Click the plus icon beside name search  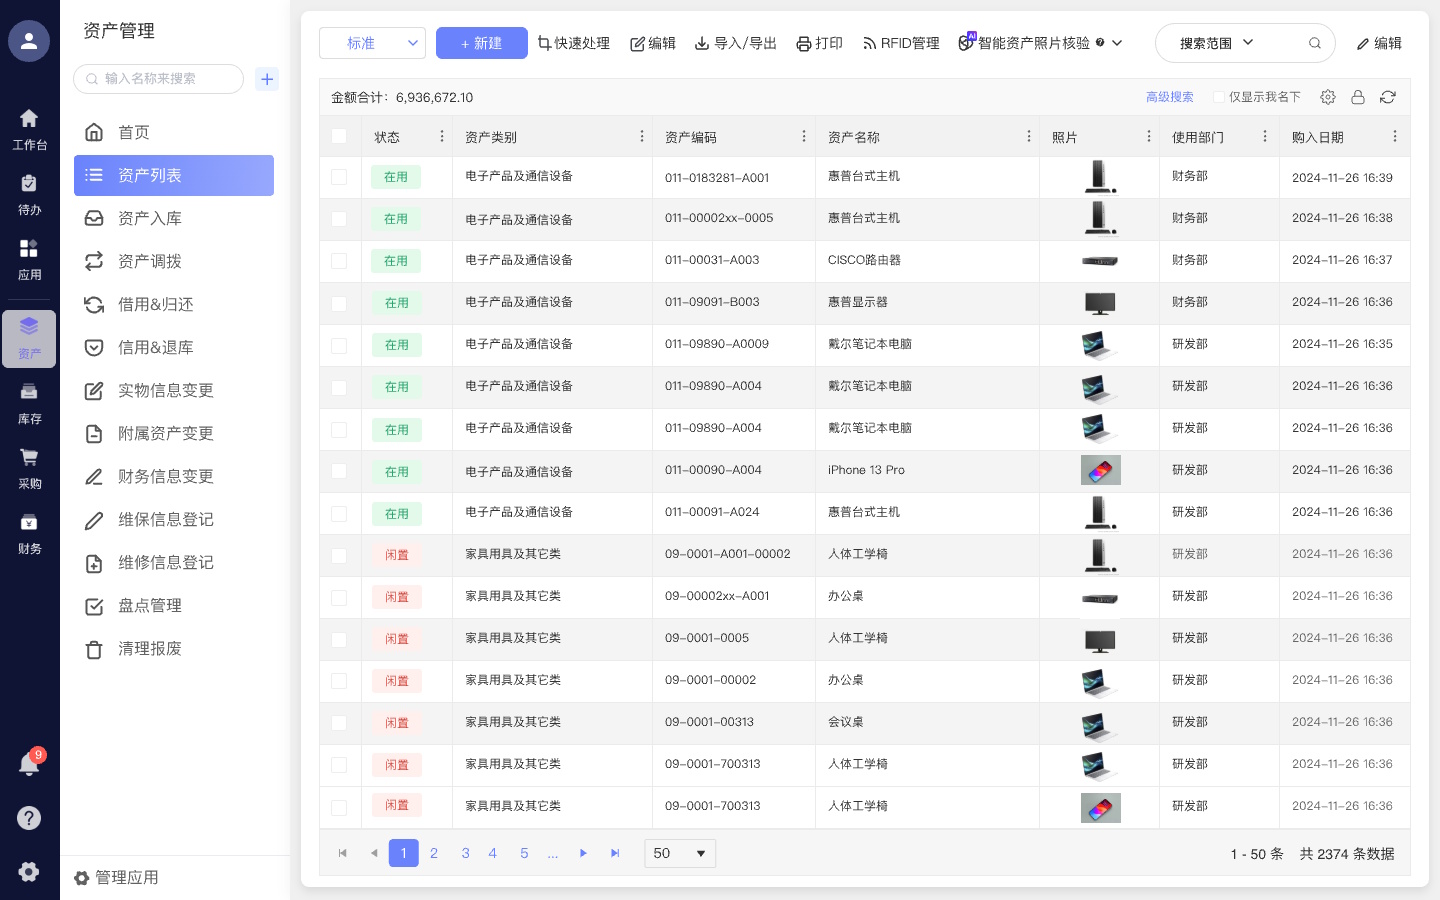coord(267,79)
